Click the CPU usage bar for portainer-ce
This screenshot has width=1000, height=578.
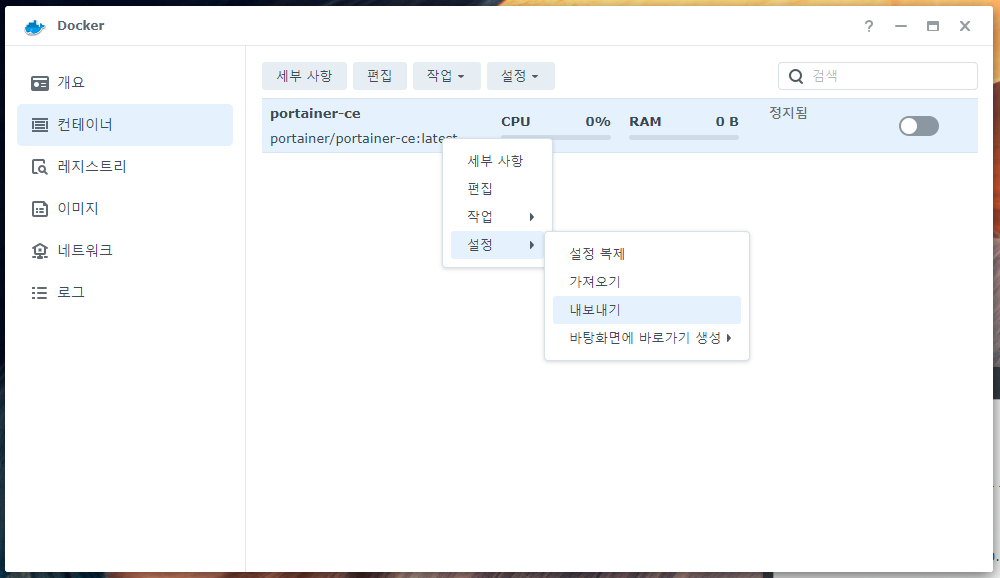coord(555,137)
